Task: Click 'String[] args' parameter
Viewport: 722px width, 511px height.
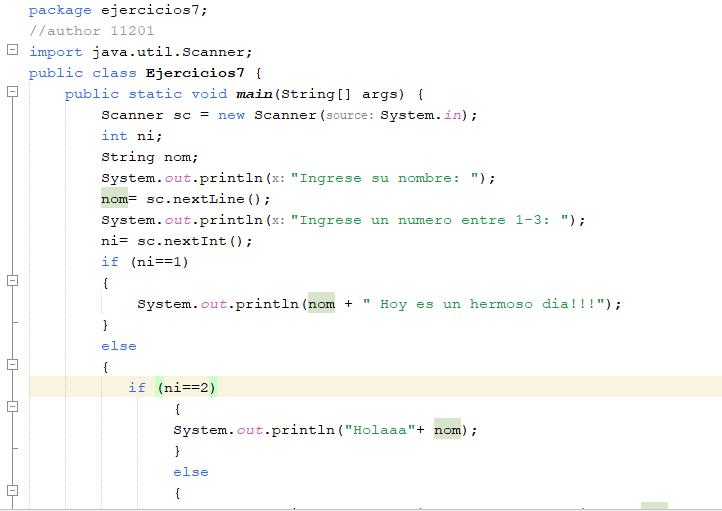Action: 342,94
